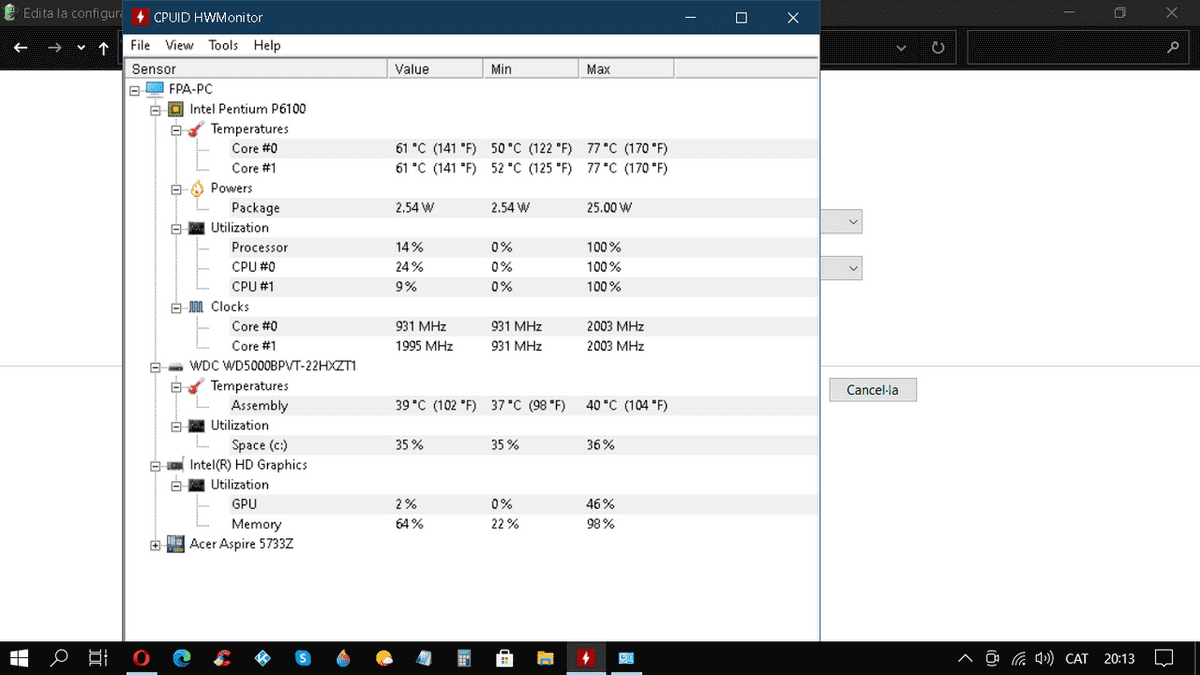Collapse the WDC WD5000BPVT drive node
Image resolution: width=1200 pixels, height=675 pixels.
click(x=155, y=366)
